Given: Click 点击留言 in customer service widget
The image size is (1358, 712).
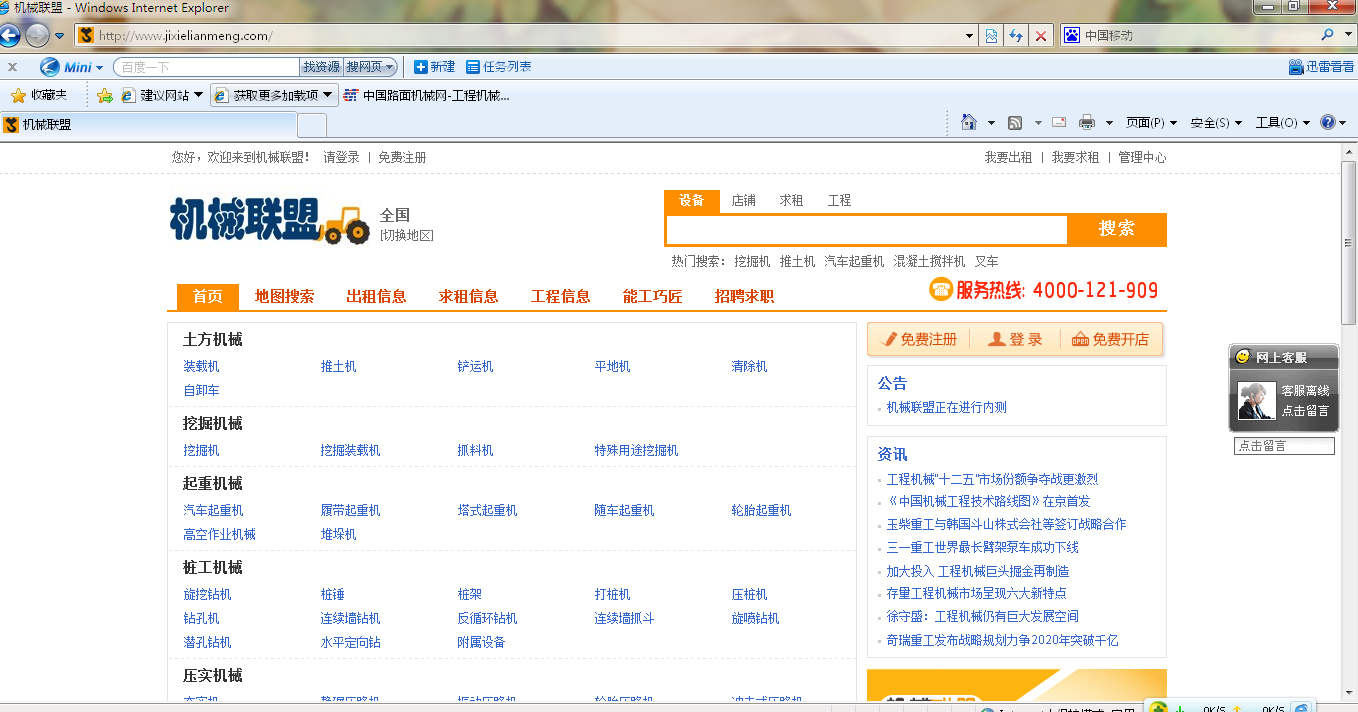Looking at the screenshot, I should click(1306, 411).
